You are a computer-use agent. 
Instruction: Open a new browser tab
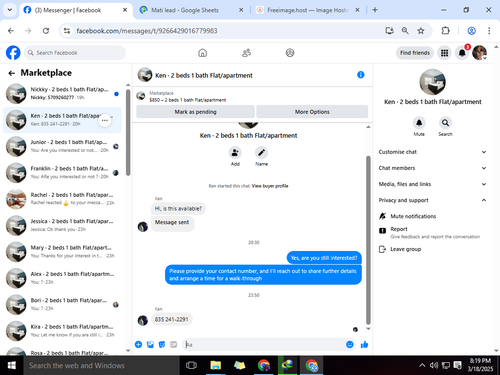(375, 10)
